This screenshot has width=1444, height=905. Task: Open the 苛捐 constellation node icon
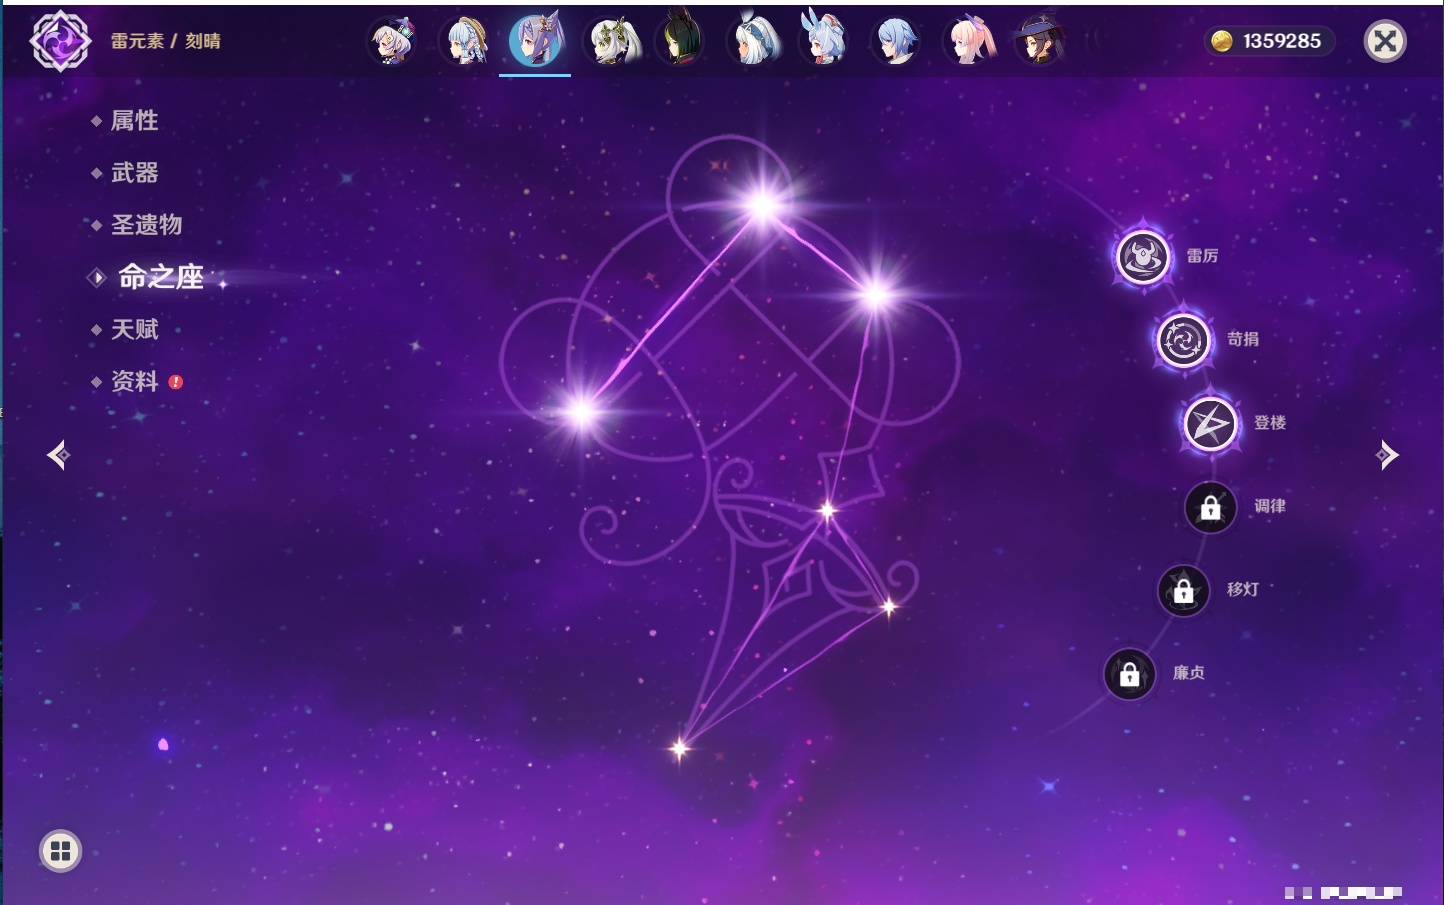[1184, 340]
